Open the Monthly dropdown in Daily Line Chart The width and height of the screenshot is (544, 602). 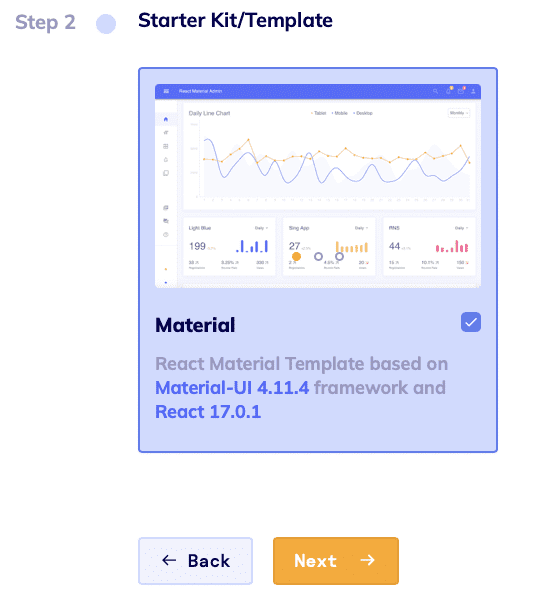pyautogui.click(x=459, y=113)
